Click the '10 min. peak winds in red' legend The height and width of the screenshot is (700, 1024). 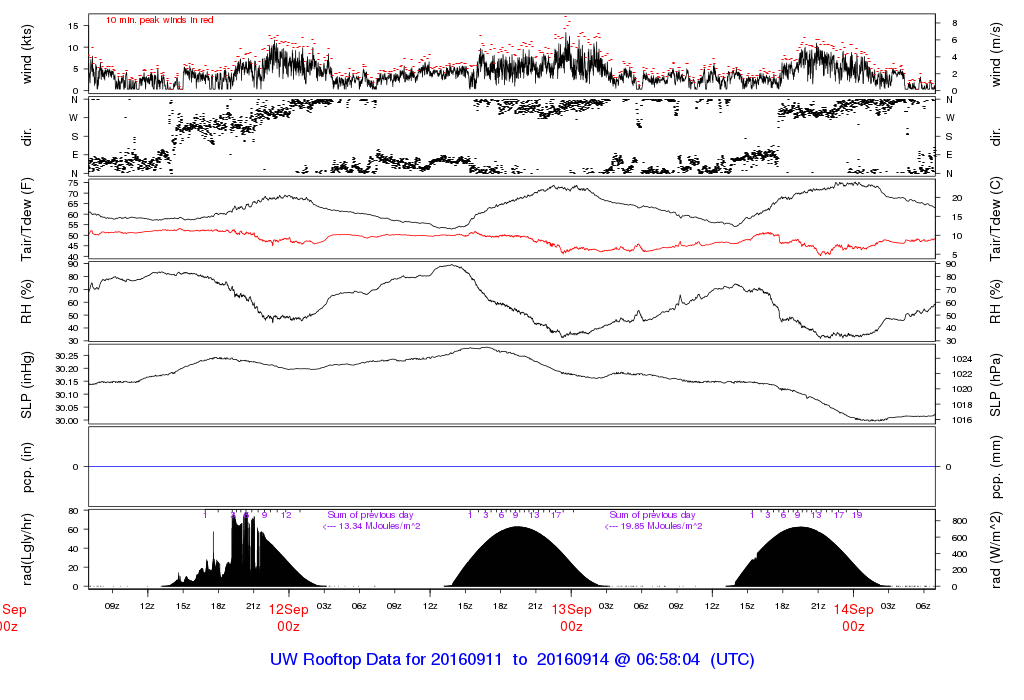[159, 20]
